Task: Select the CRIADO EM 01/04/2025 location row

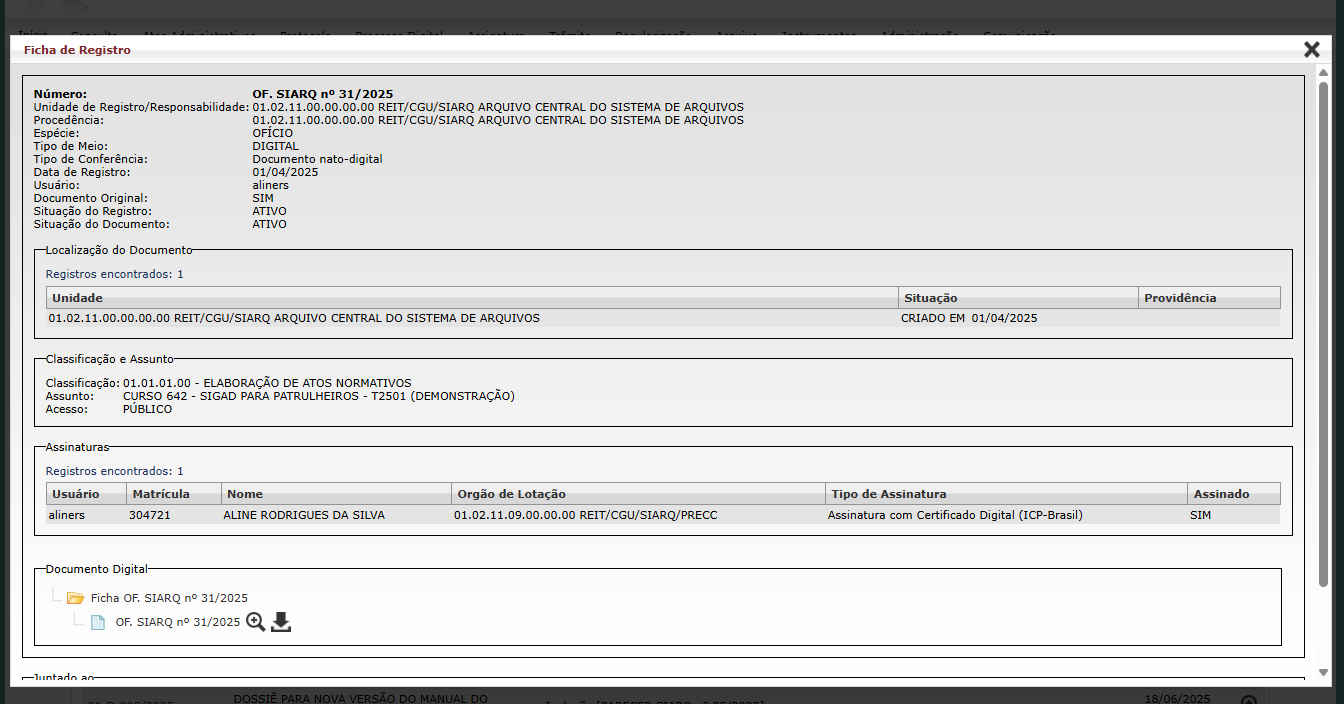Action: click(x=968, y=318)
